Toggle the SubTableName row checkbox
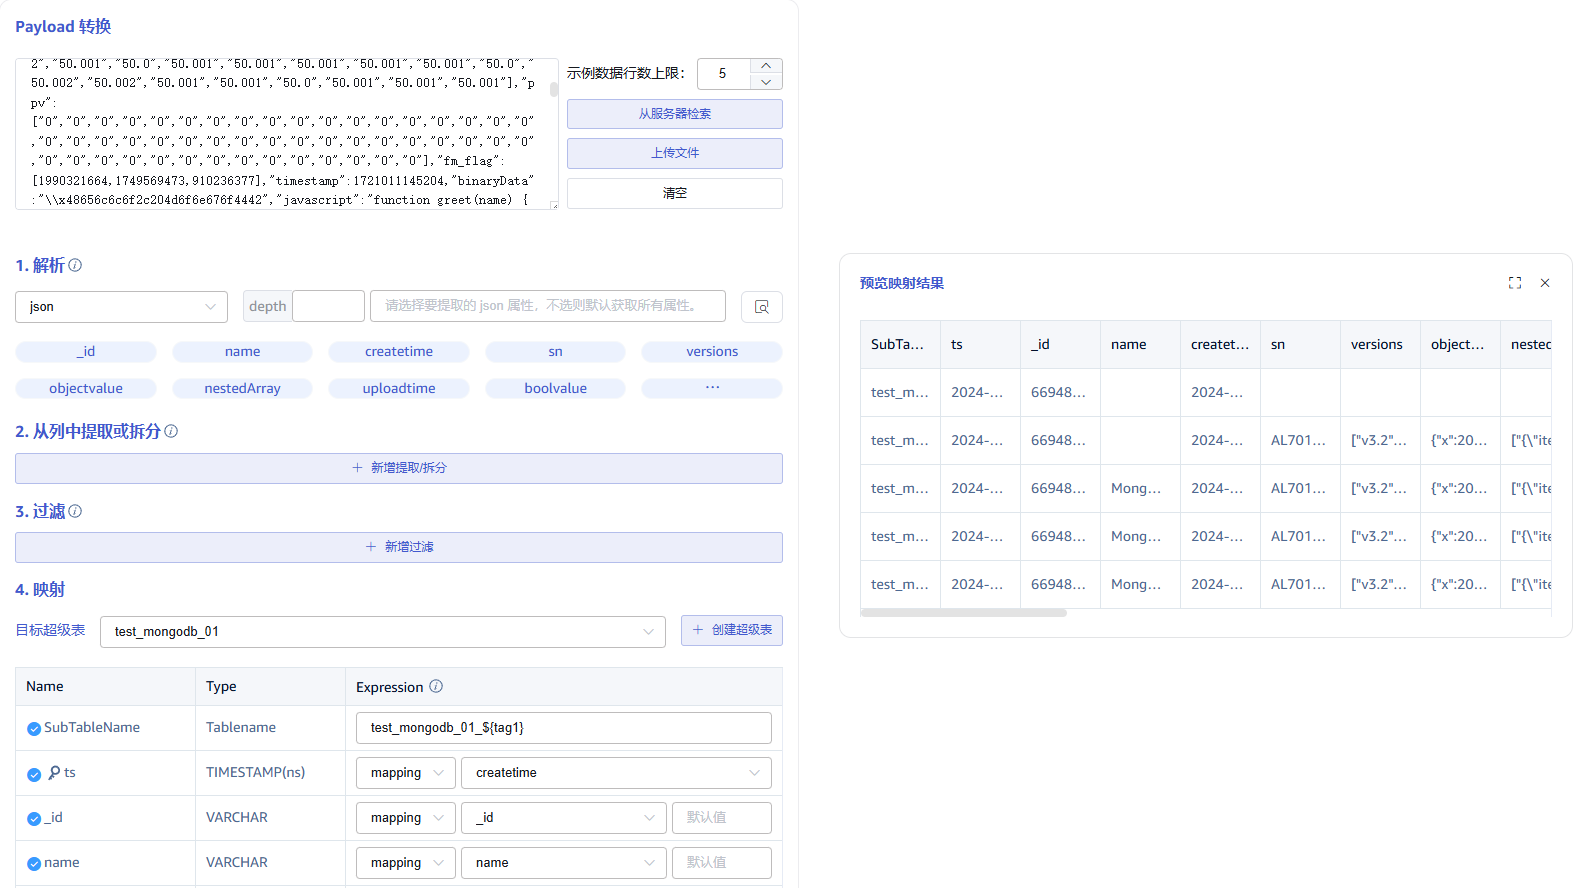The height and width of the screenshot is (888, 1588). tap(34, 729)
